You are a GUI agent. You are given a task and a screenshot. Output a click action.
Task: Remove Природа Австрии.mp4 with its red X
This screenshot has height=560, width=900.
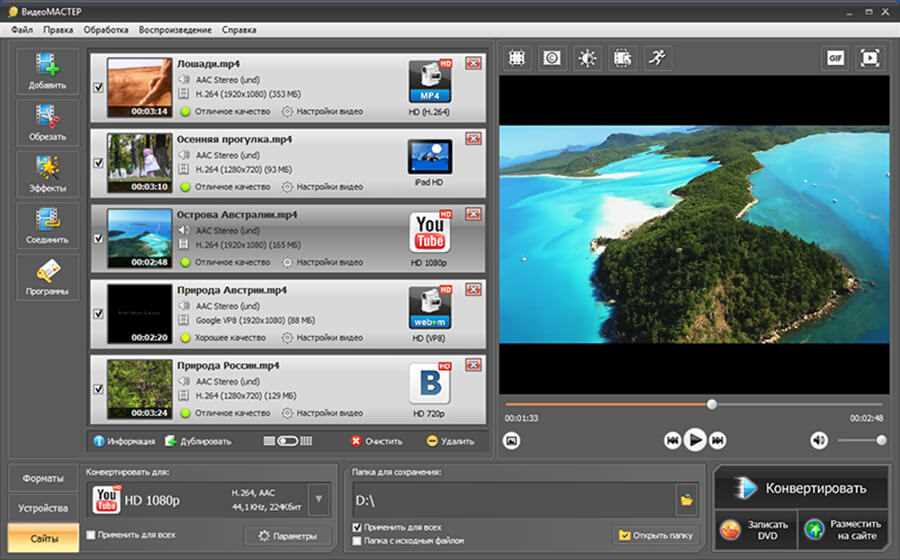pyautogui.click(x=474, y=289)
